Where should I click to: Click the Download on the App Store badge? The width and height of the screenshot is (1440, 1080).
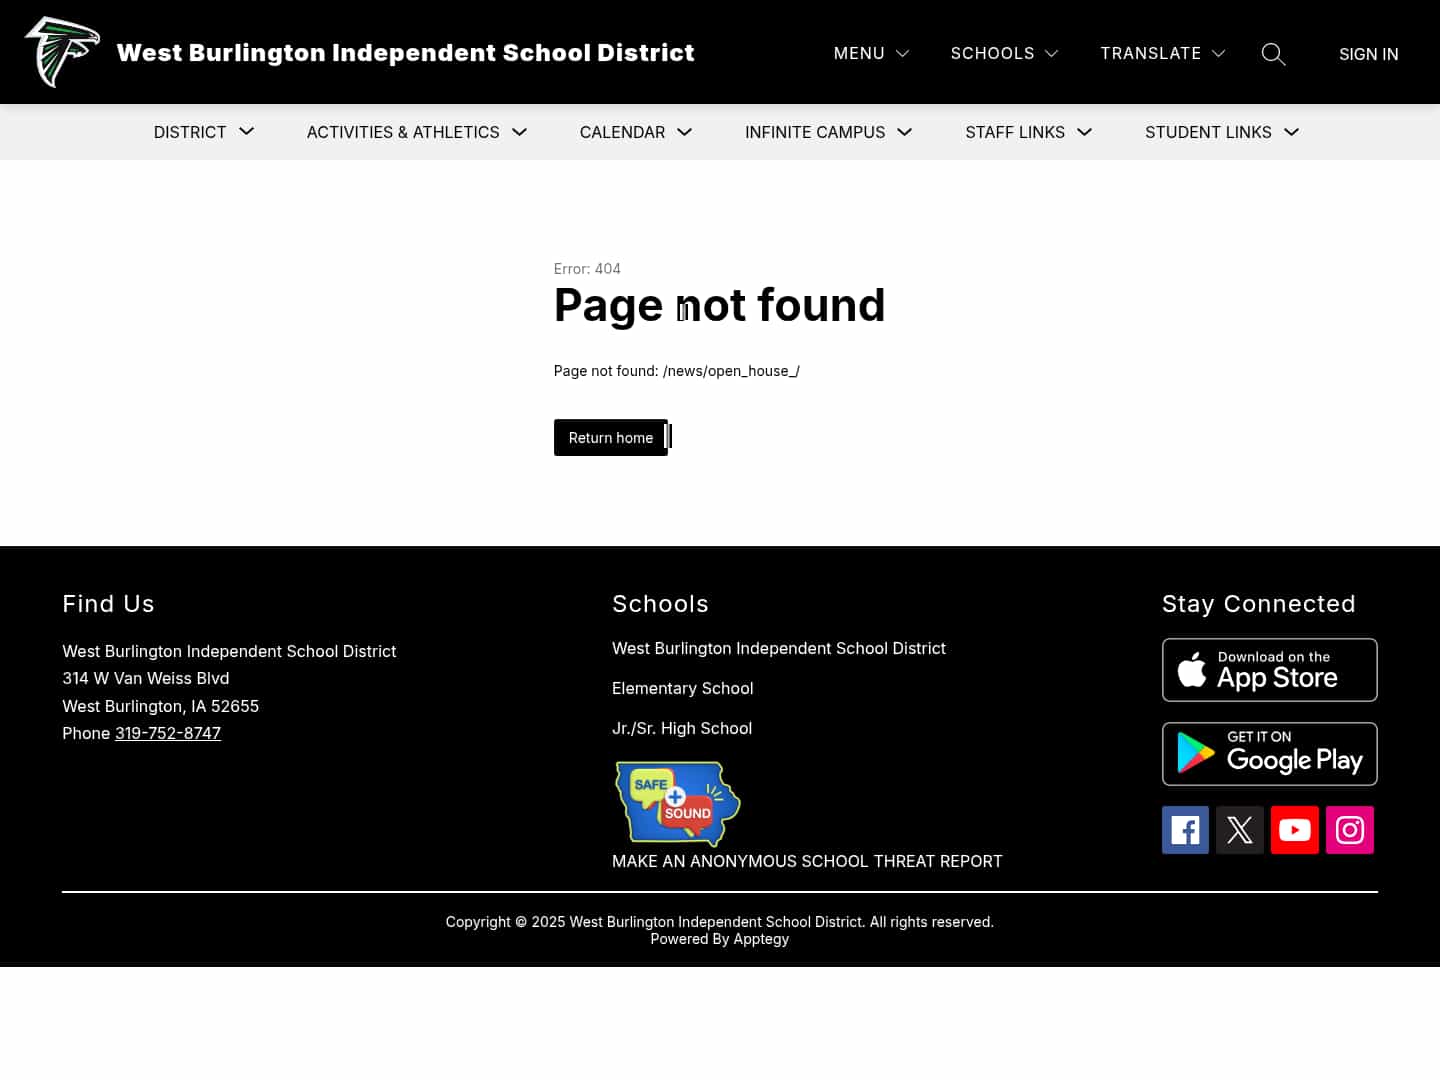tap(1270, 670)
